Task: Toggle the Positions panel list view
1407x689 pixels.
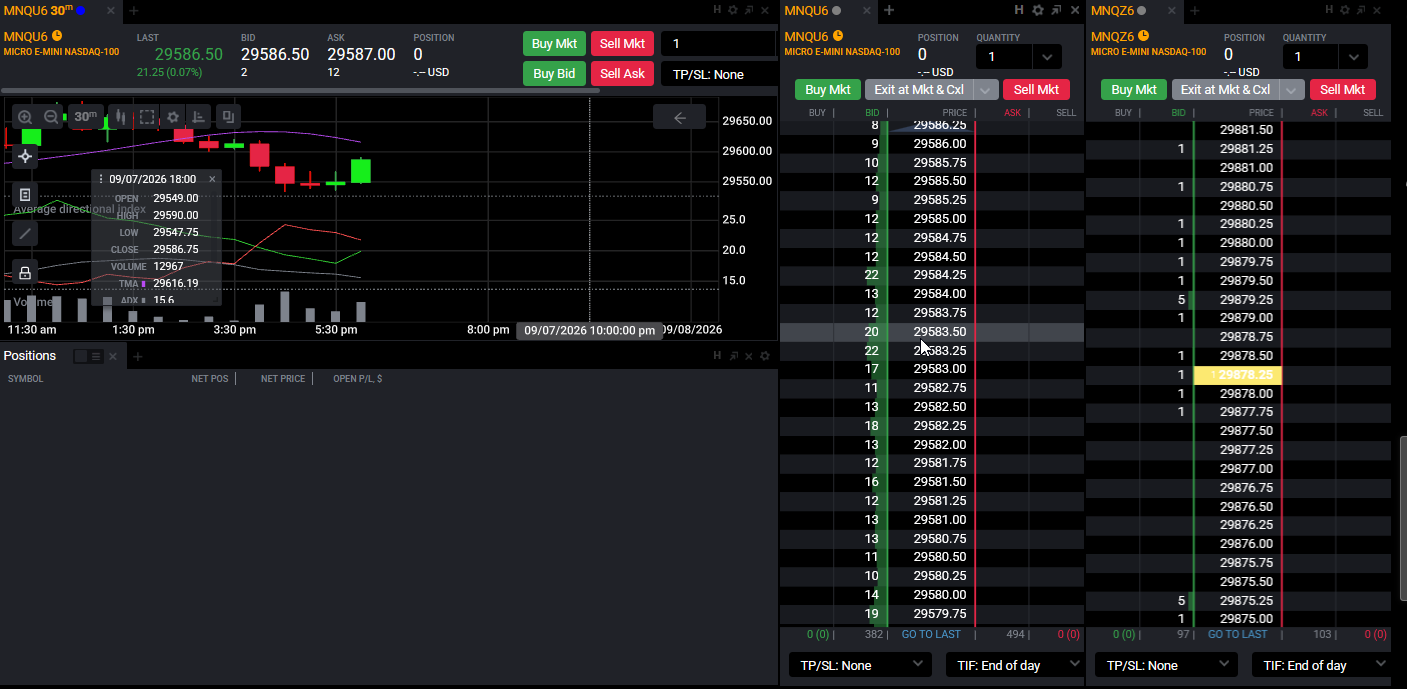Action: 96,356
